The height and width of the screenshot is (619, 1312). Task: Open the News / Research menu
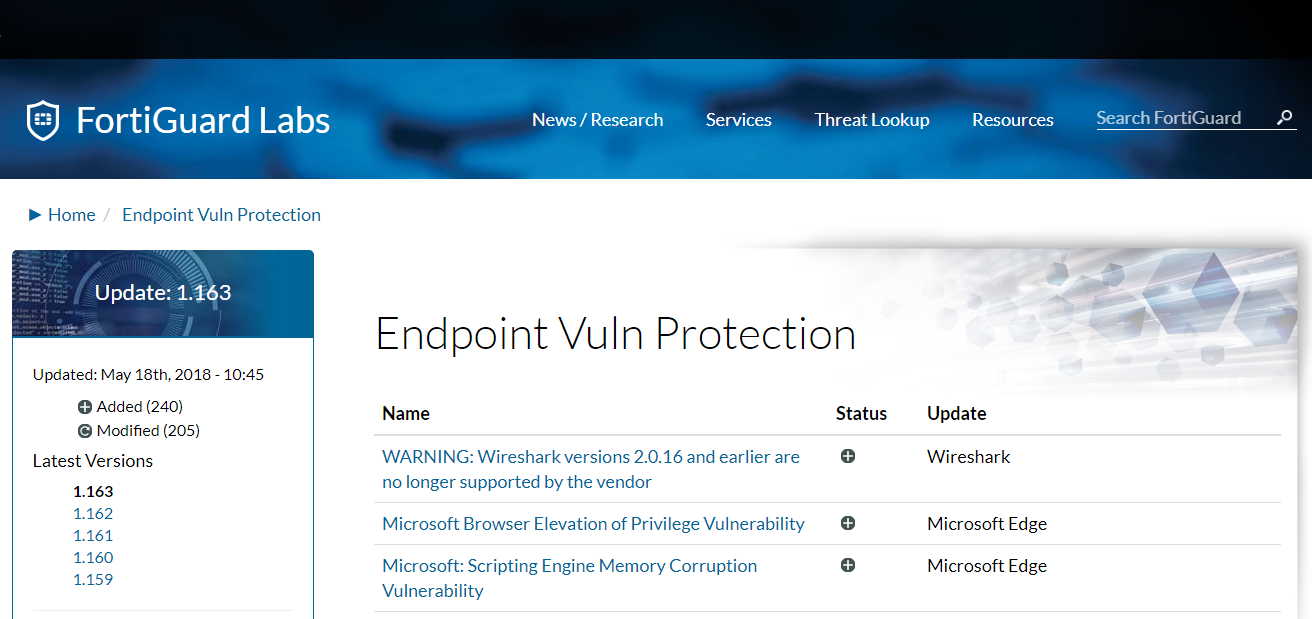pos(597,120)
